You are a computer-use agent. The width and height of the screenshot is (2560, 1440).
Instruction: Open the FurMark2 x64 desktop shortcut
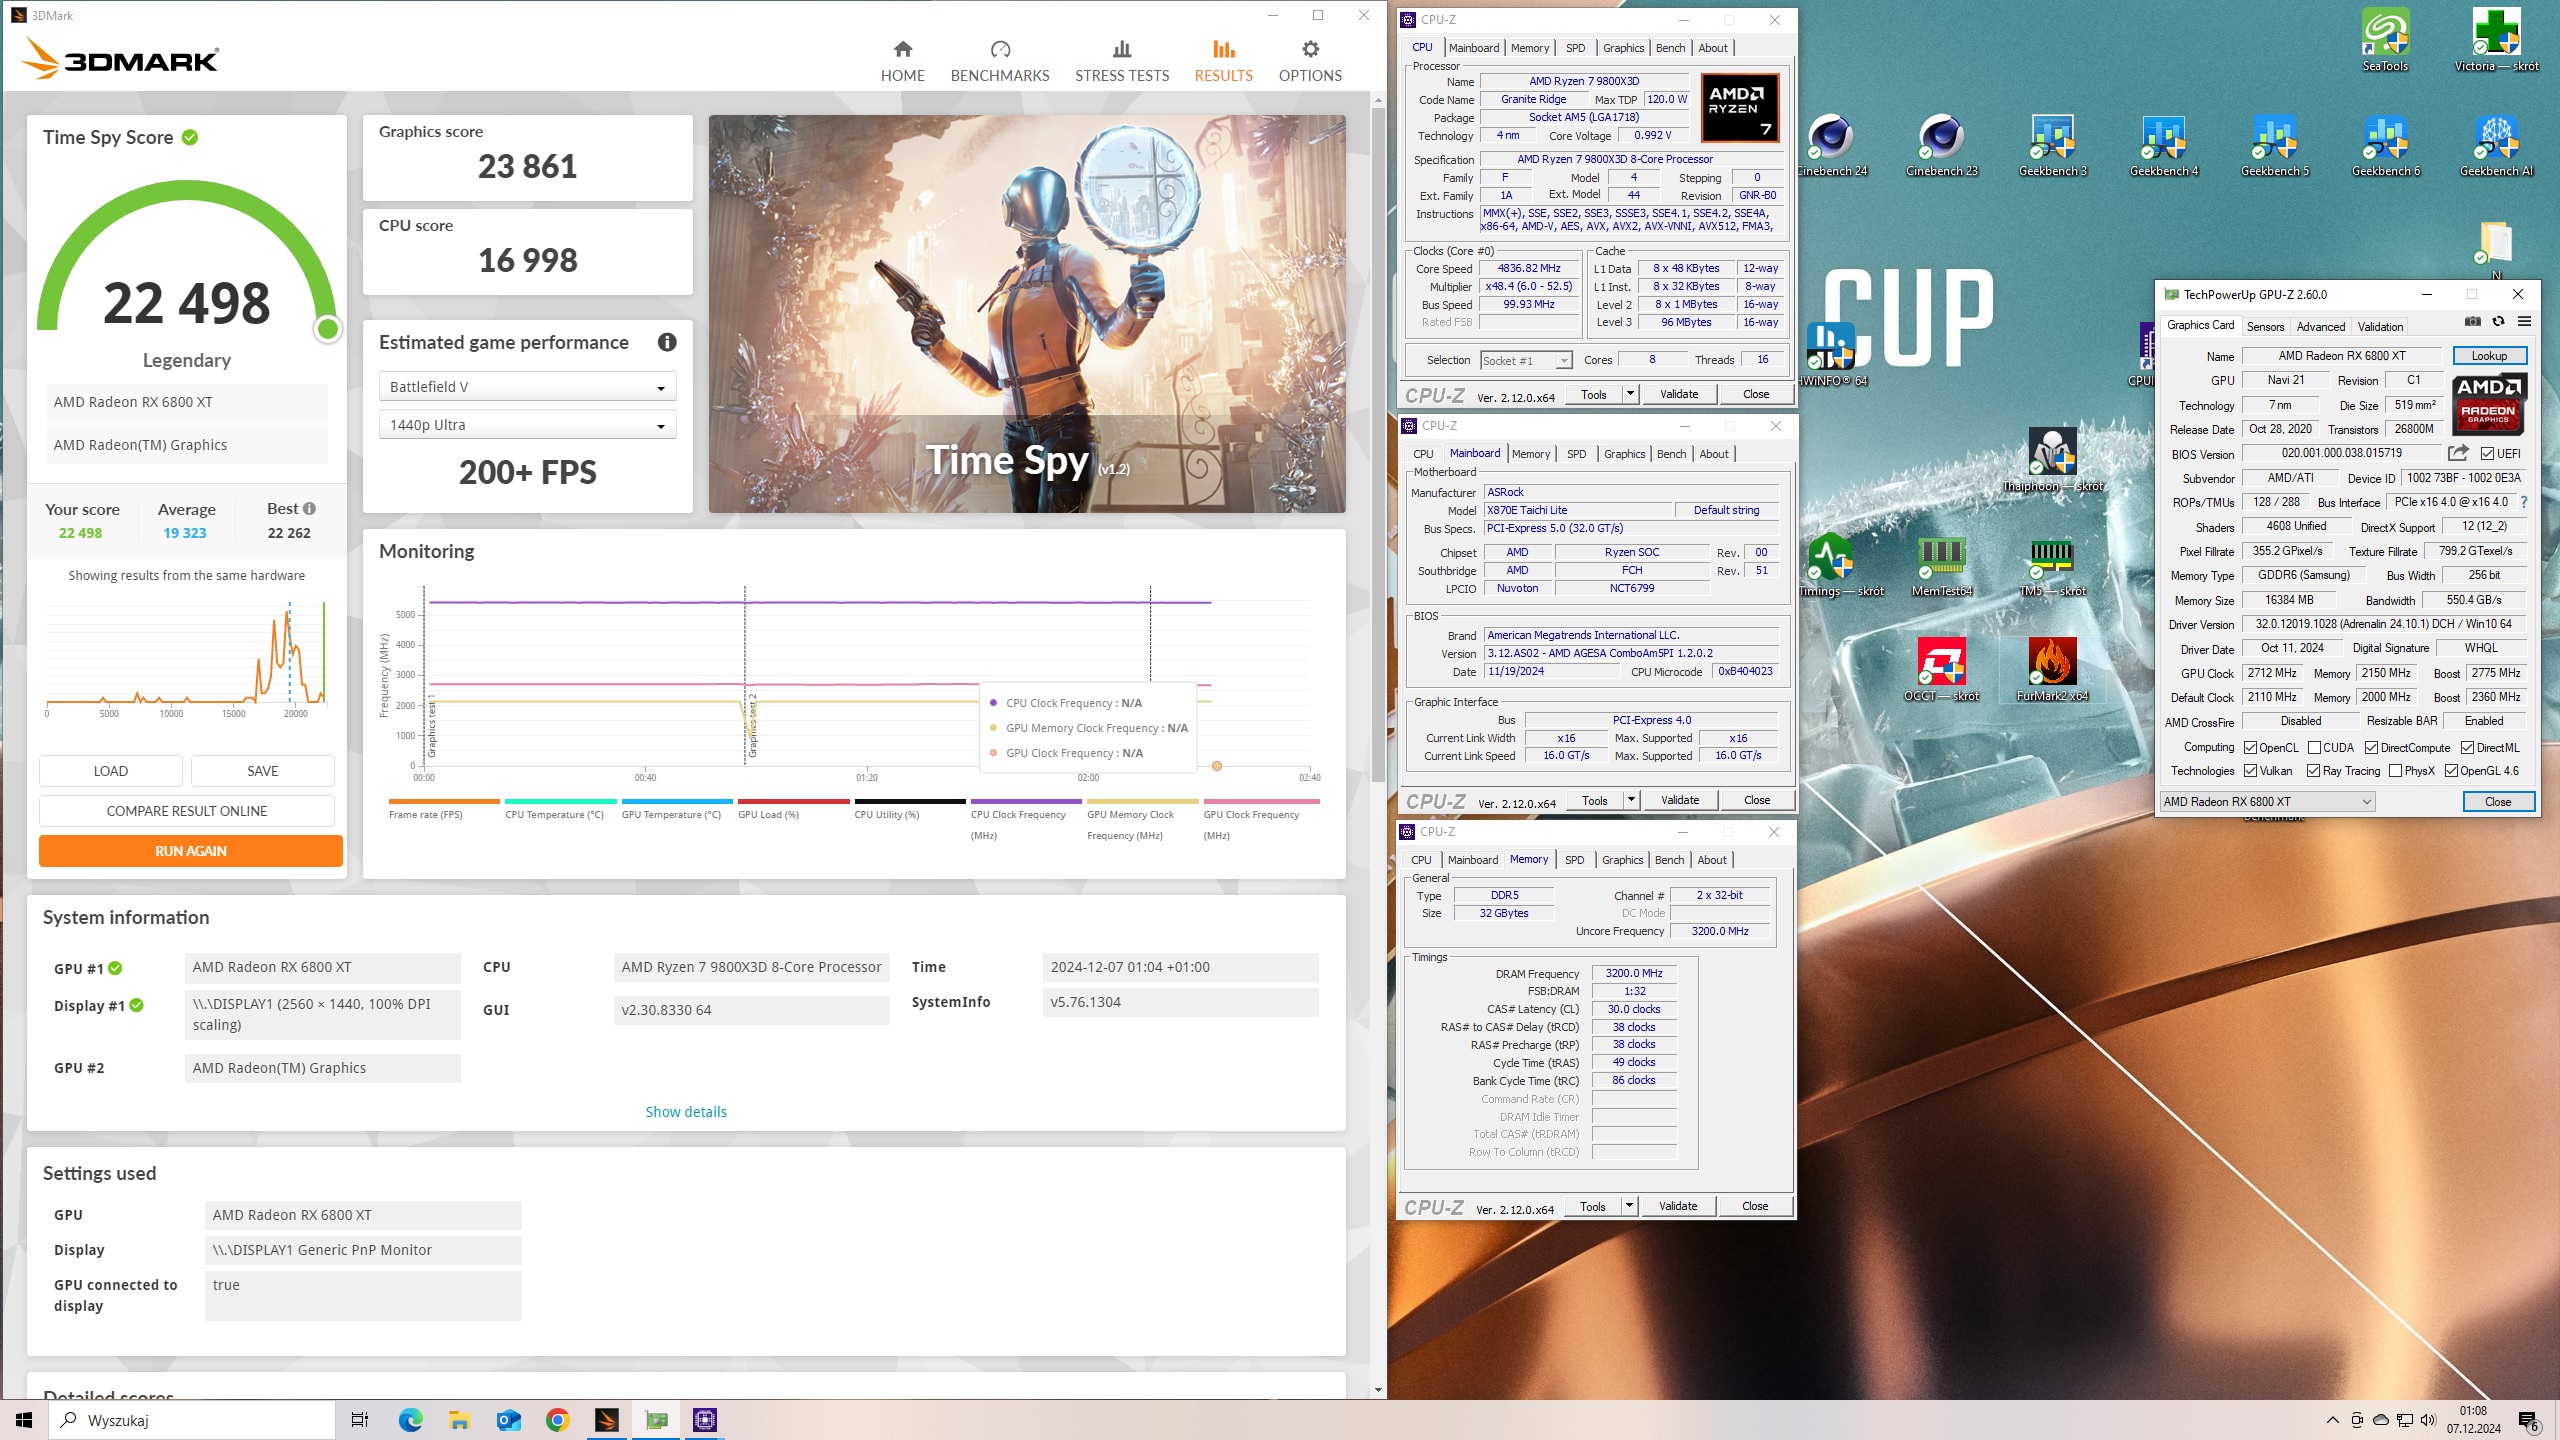point(2052,669)
